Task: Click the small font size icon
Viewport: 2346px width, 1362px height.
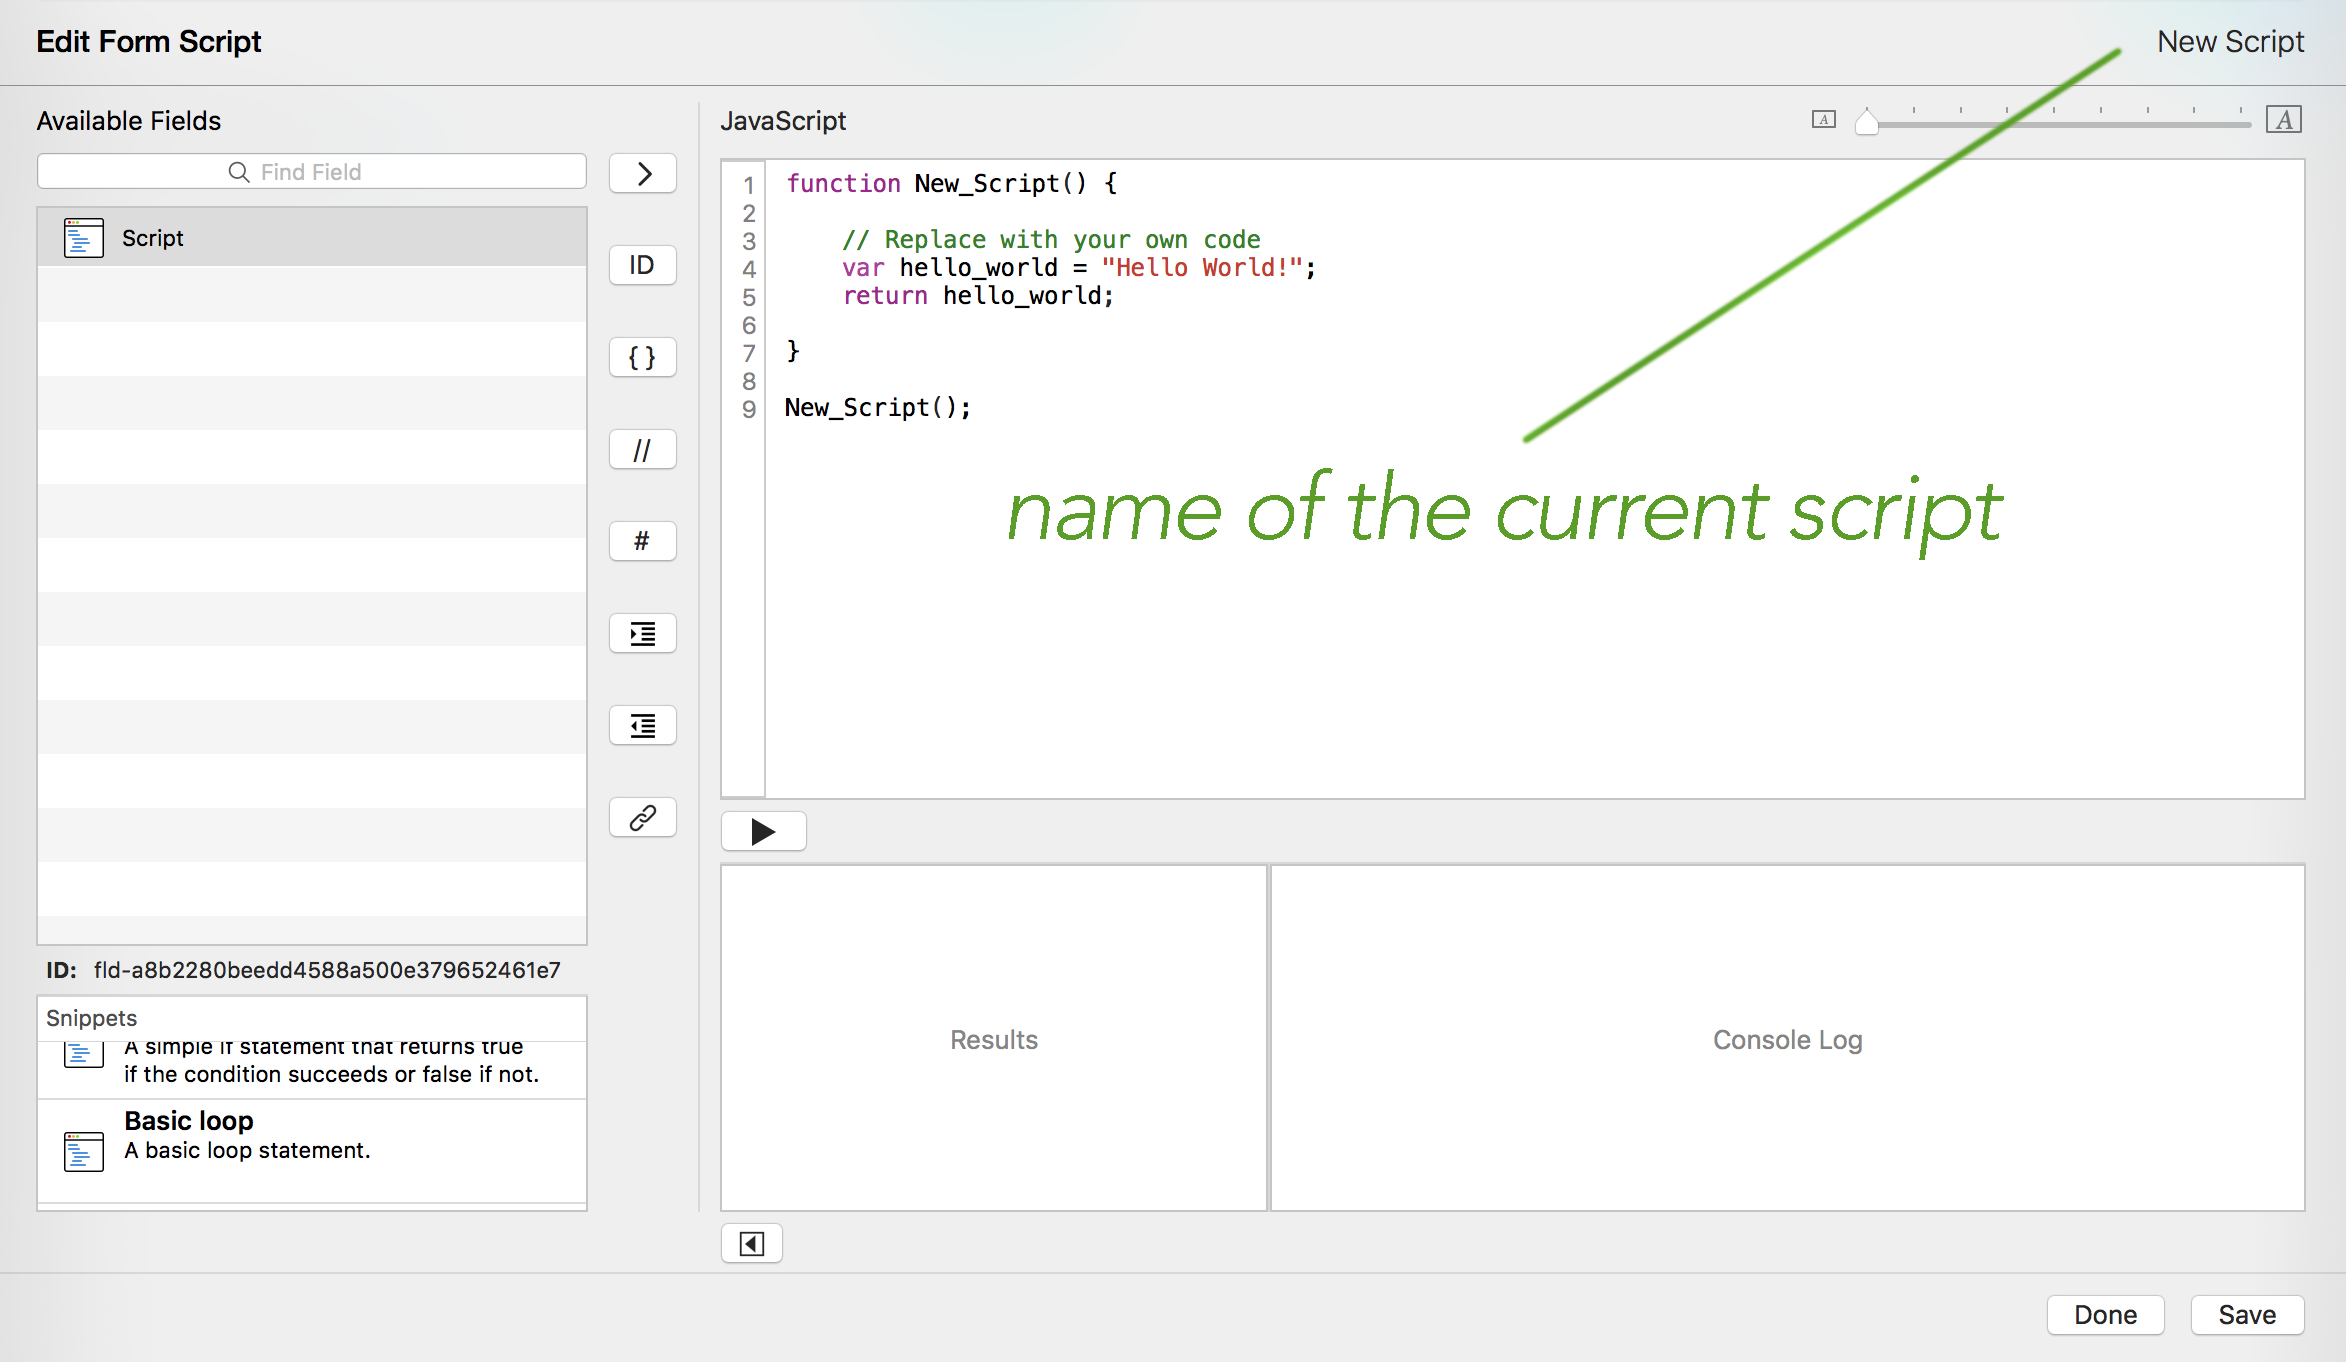Action: (1823, 120)
